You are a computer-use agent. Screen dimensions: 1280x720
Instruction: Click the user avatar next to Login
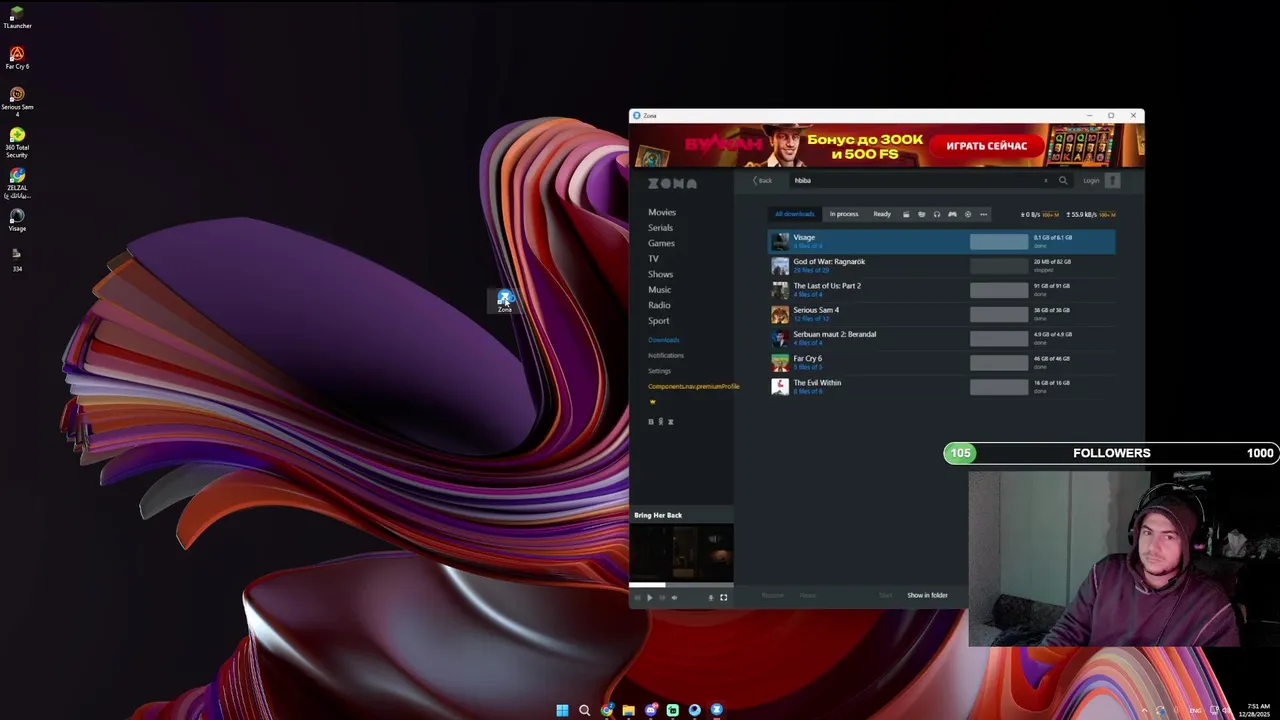coord(1113,181)
